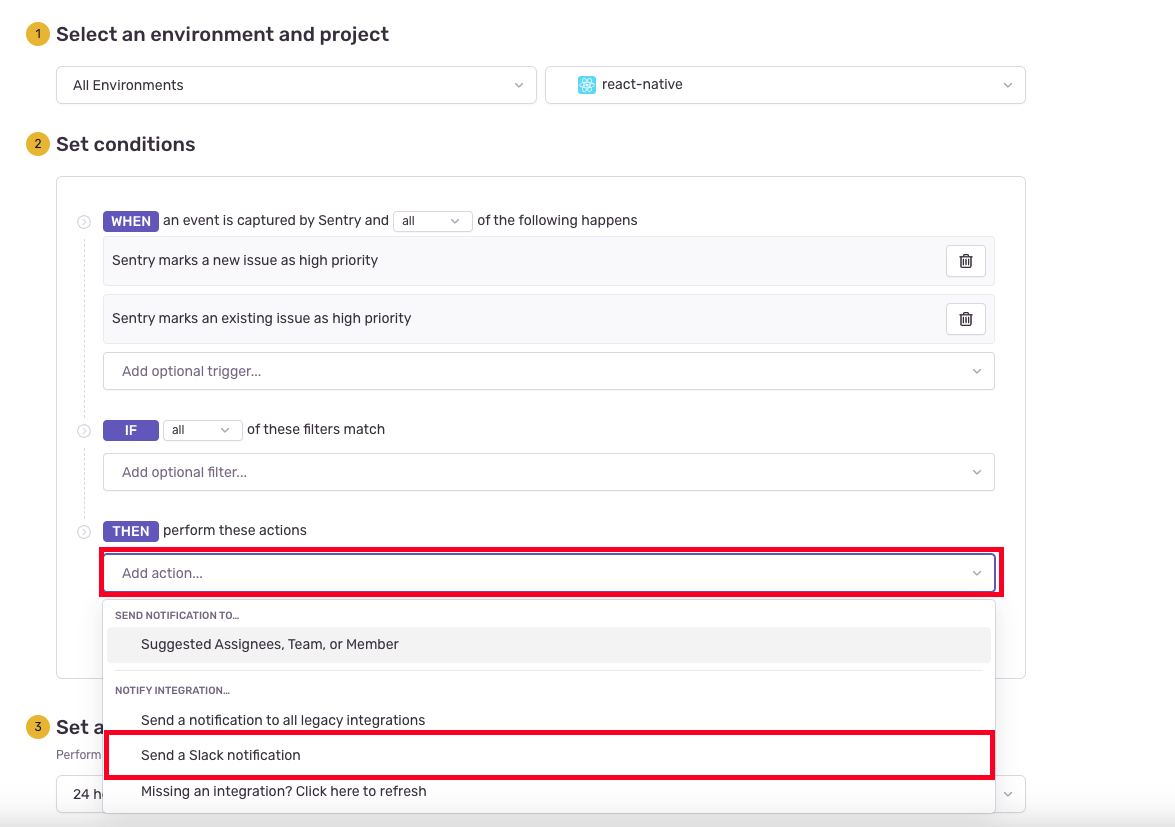Open the Add optional filter dropdown

pos(549,472)
